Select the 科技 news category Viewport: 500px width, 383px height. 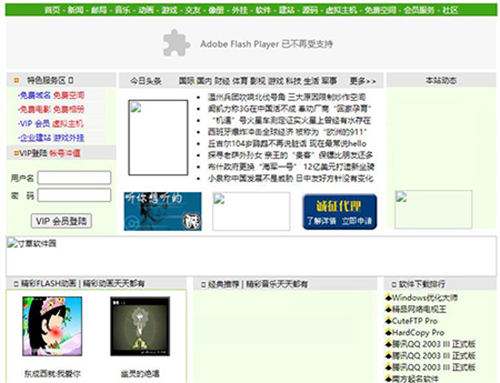(x=294, y=81)
